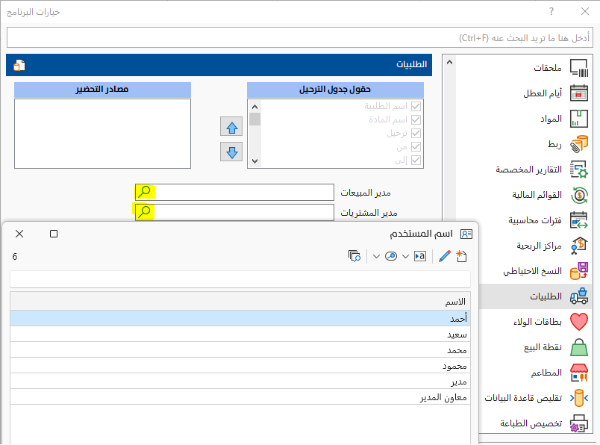Toggle the اسم الطلبية checkbox
This screenshot has width=600, height=445.
coord(416,106)
